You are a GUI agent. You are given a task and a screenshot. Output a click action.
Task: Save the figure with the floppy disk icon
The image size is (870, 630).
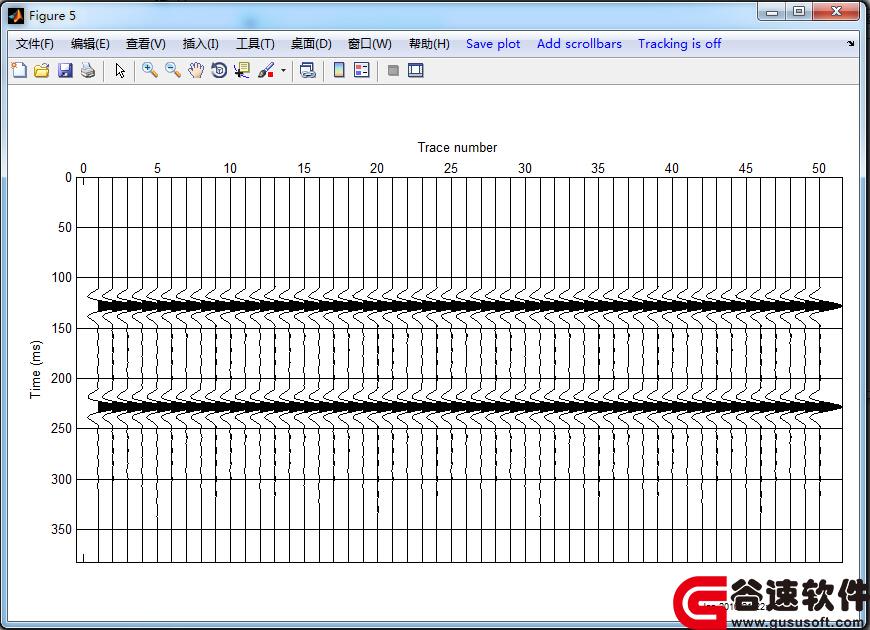click(65, 70)
